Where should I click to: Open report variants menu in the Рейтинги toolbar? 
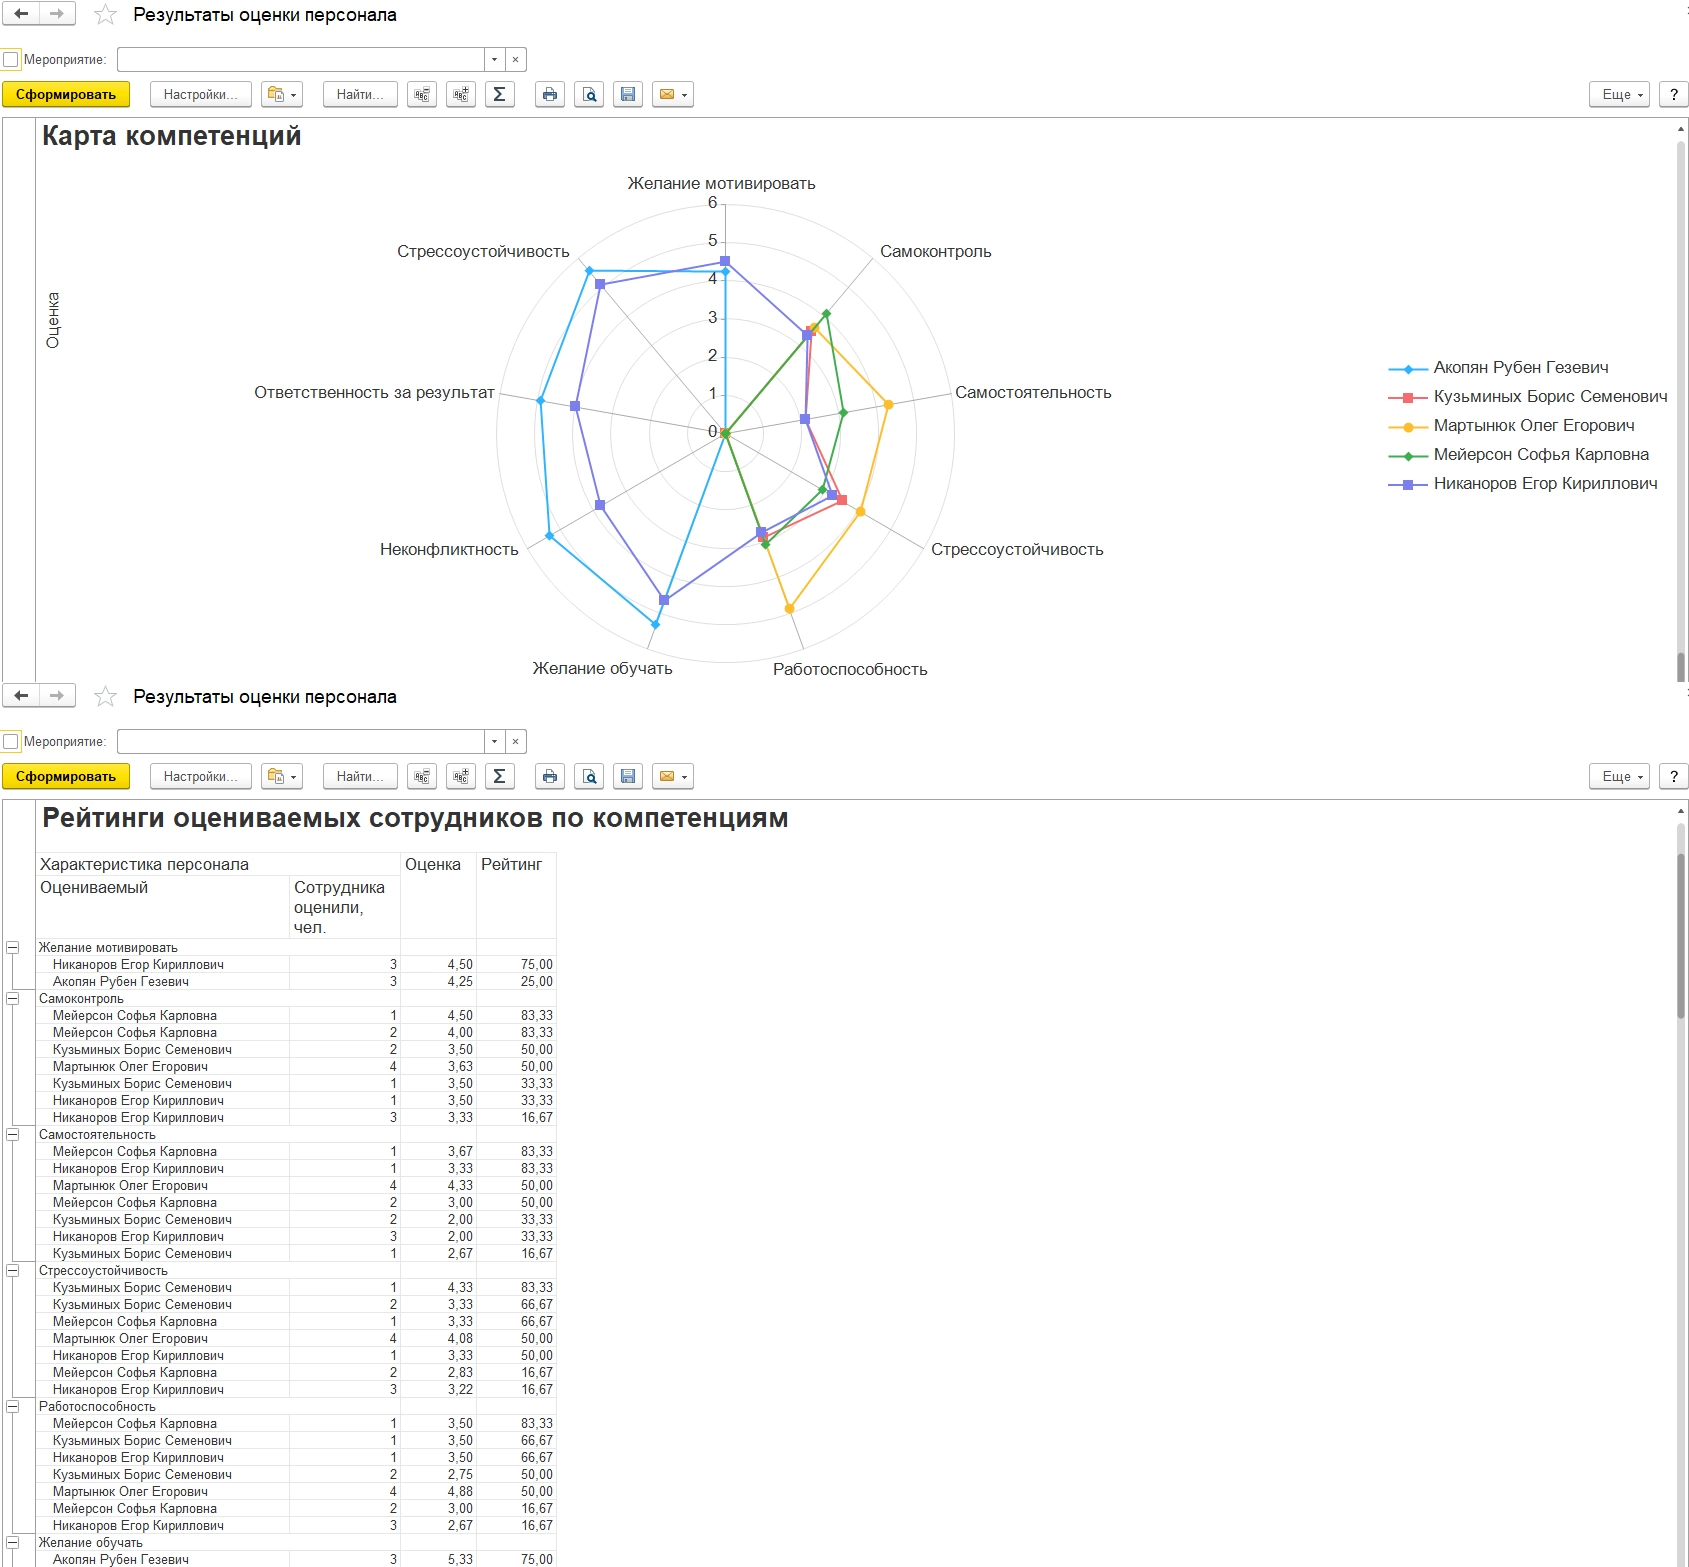[281, 777]
